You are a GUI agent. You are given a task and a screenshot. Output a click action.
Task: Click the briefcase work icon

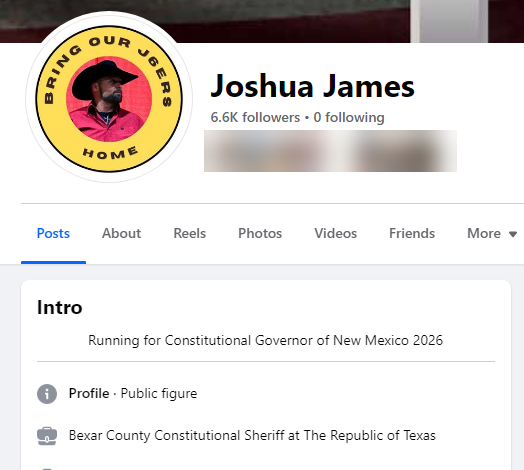coord(47,436)
